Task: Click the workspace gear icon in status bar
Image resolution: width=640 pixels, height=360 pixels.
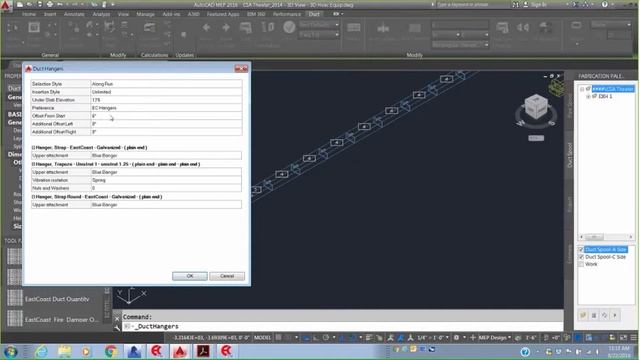Action: click(x=456, y=338)
